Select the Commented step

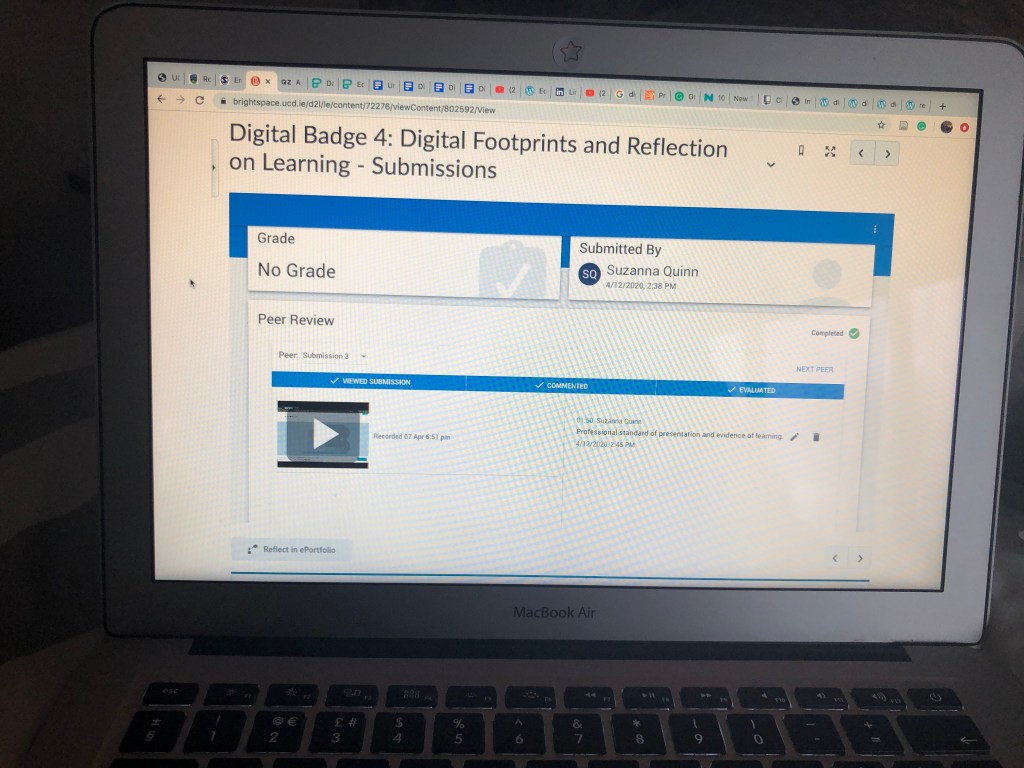pos(561,385)
